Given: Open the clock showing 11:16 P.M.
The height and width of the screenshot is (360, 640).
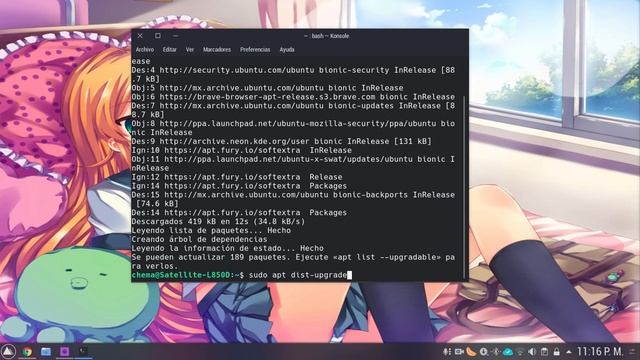Looking at the screenshot, I should click(x=600, y=351).
